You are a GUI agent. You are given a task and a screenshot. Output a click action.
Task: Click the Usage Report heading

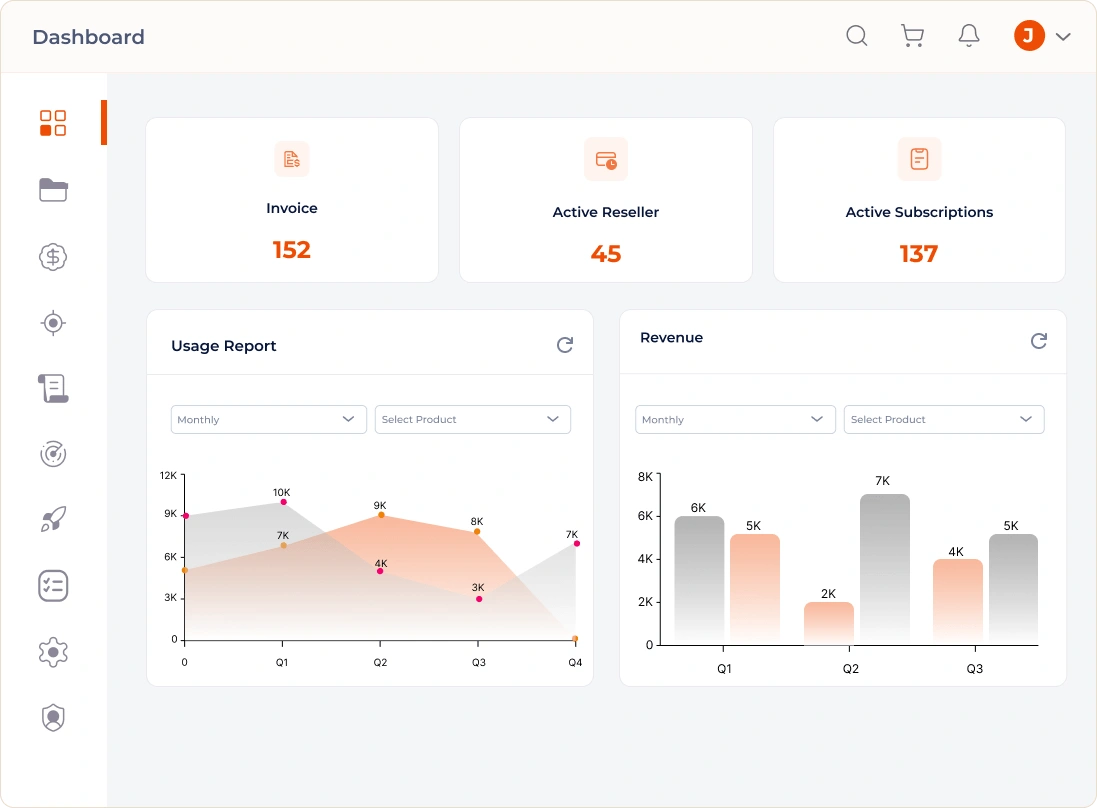point(224,346)
